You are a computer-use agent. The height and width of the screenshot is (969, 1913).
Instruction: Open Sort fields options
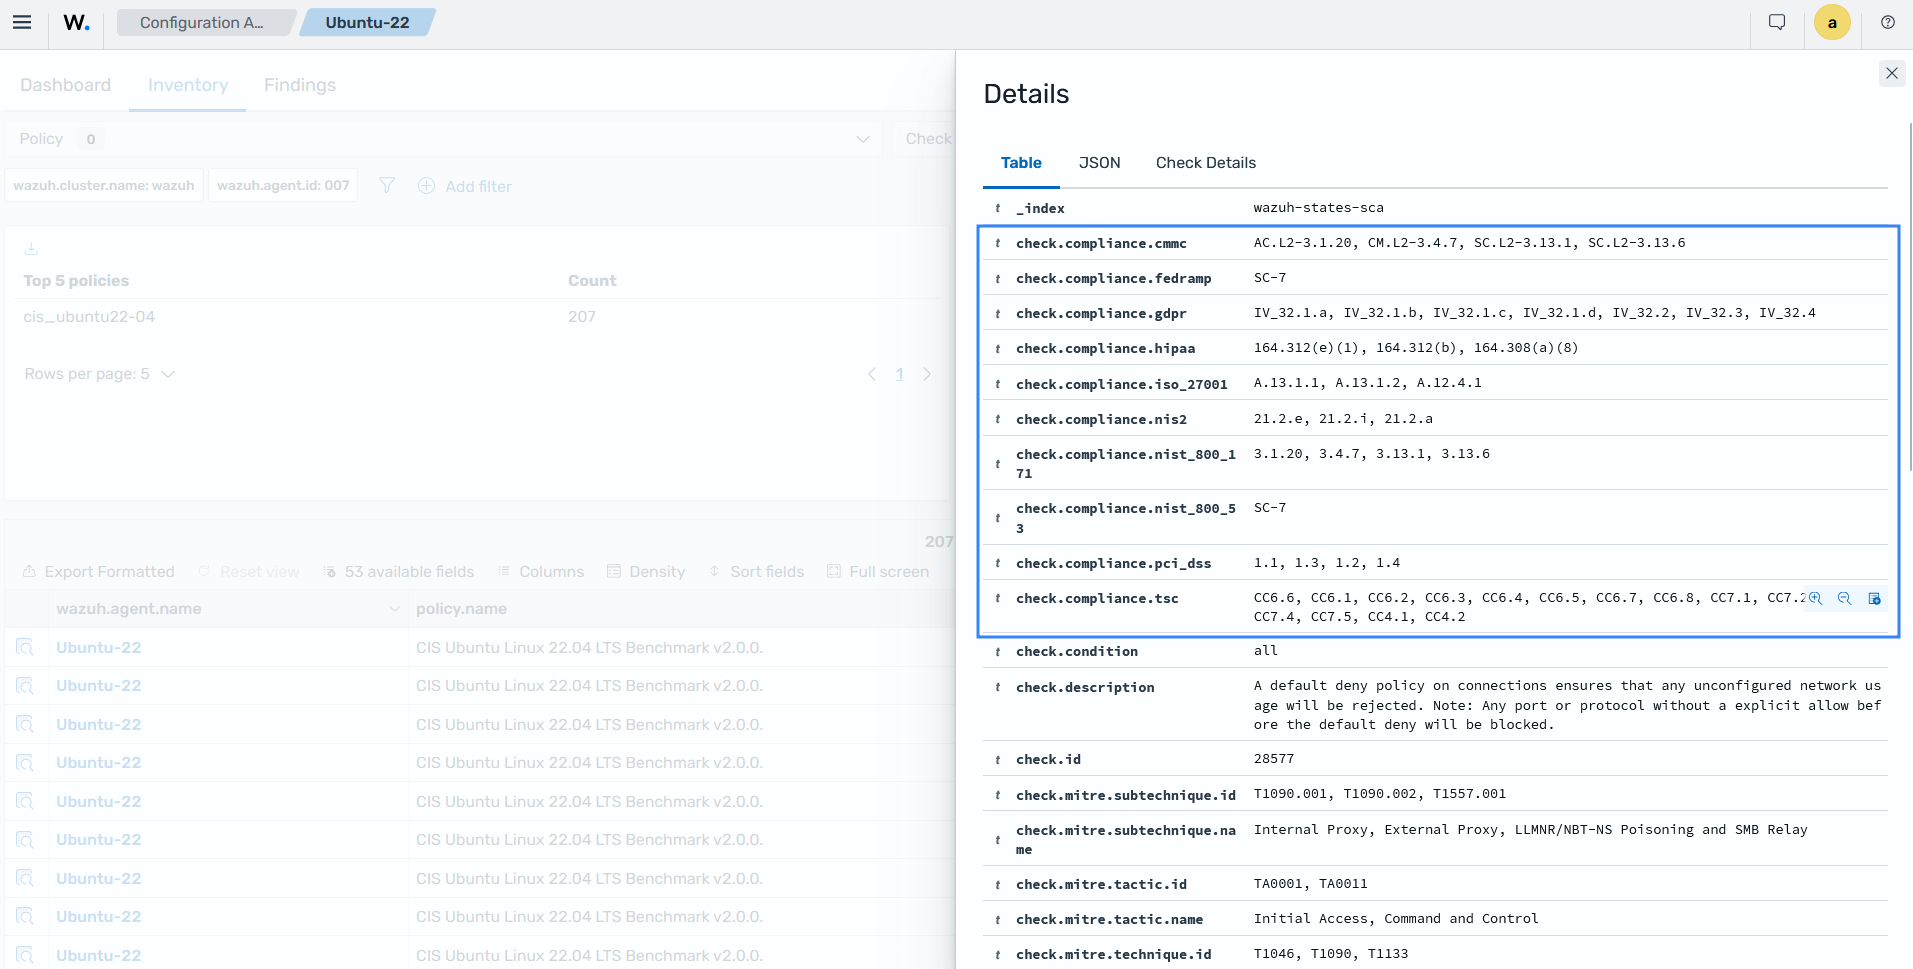point(756,572)
